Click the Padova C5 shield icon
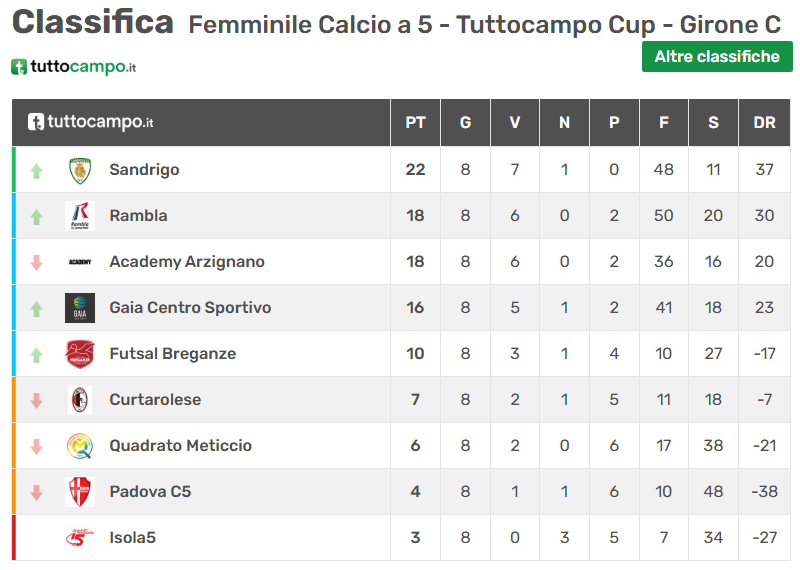This screenshot has width=800, height=570. (x=80, y=492)
